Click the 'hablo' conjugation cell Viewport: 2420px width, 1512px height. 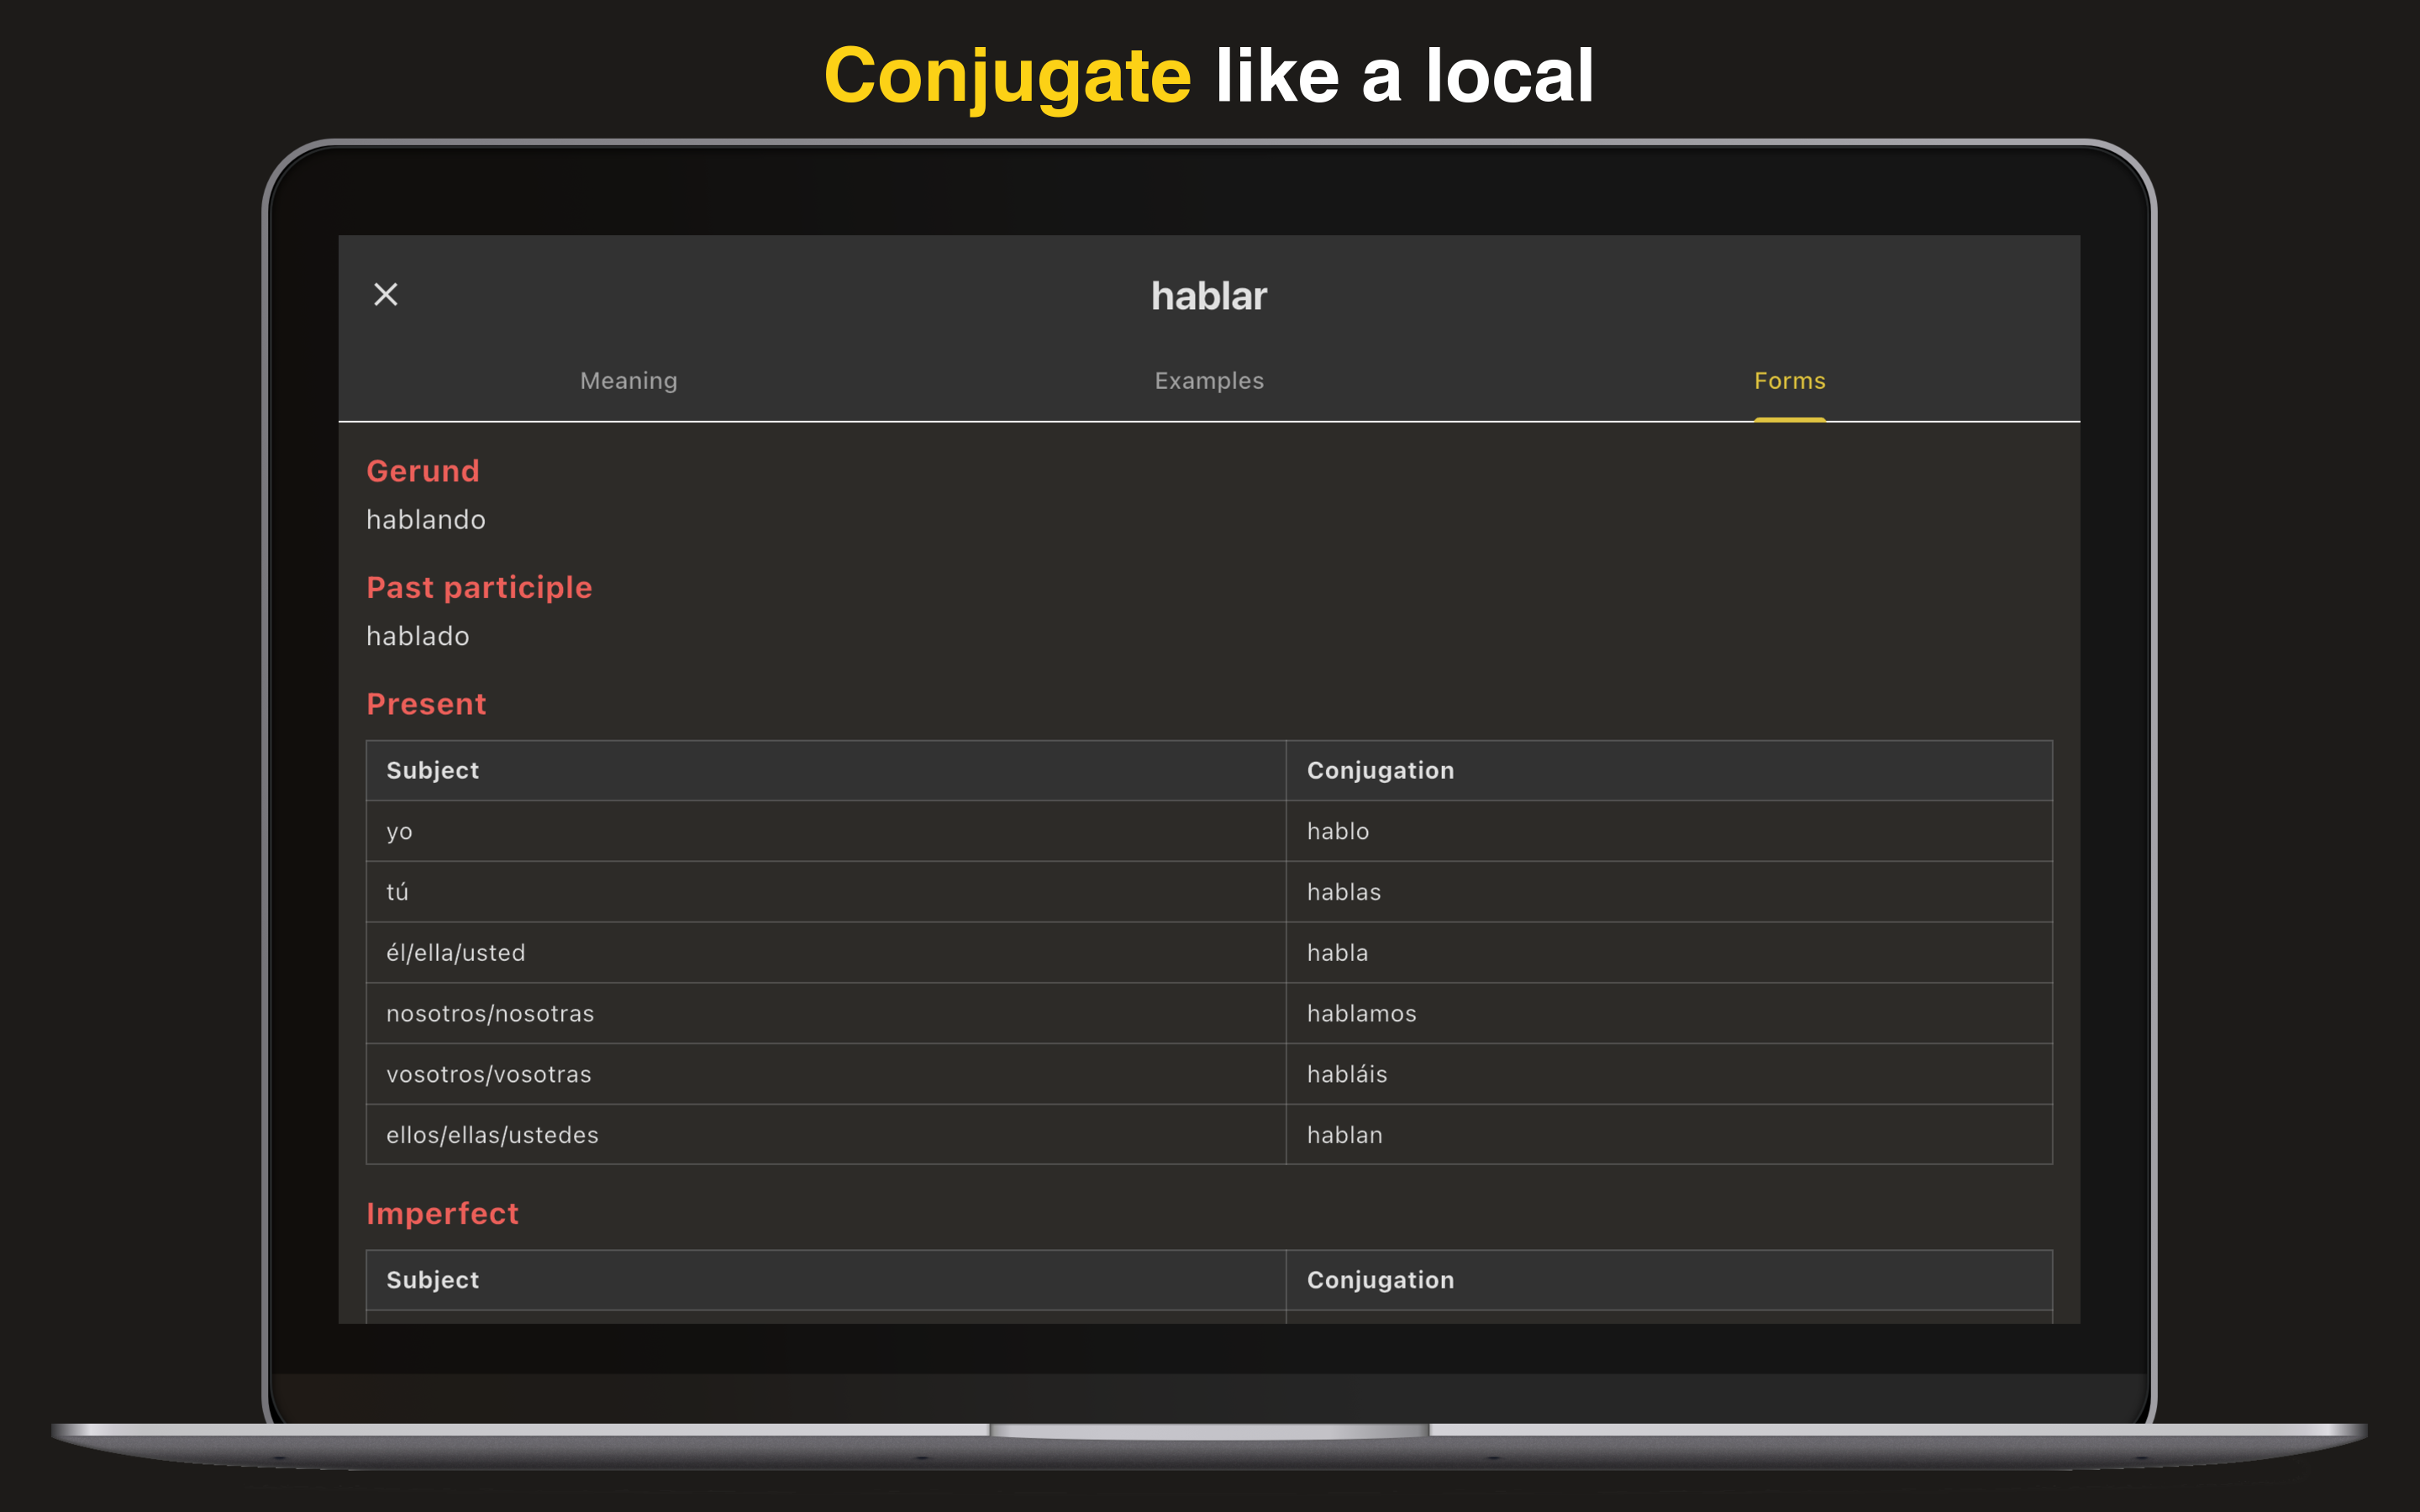coord(1669,831)
